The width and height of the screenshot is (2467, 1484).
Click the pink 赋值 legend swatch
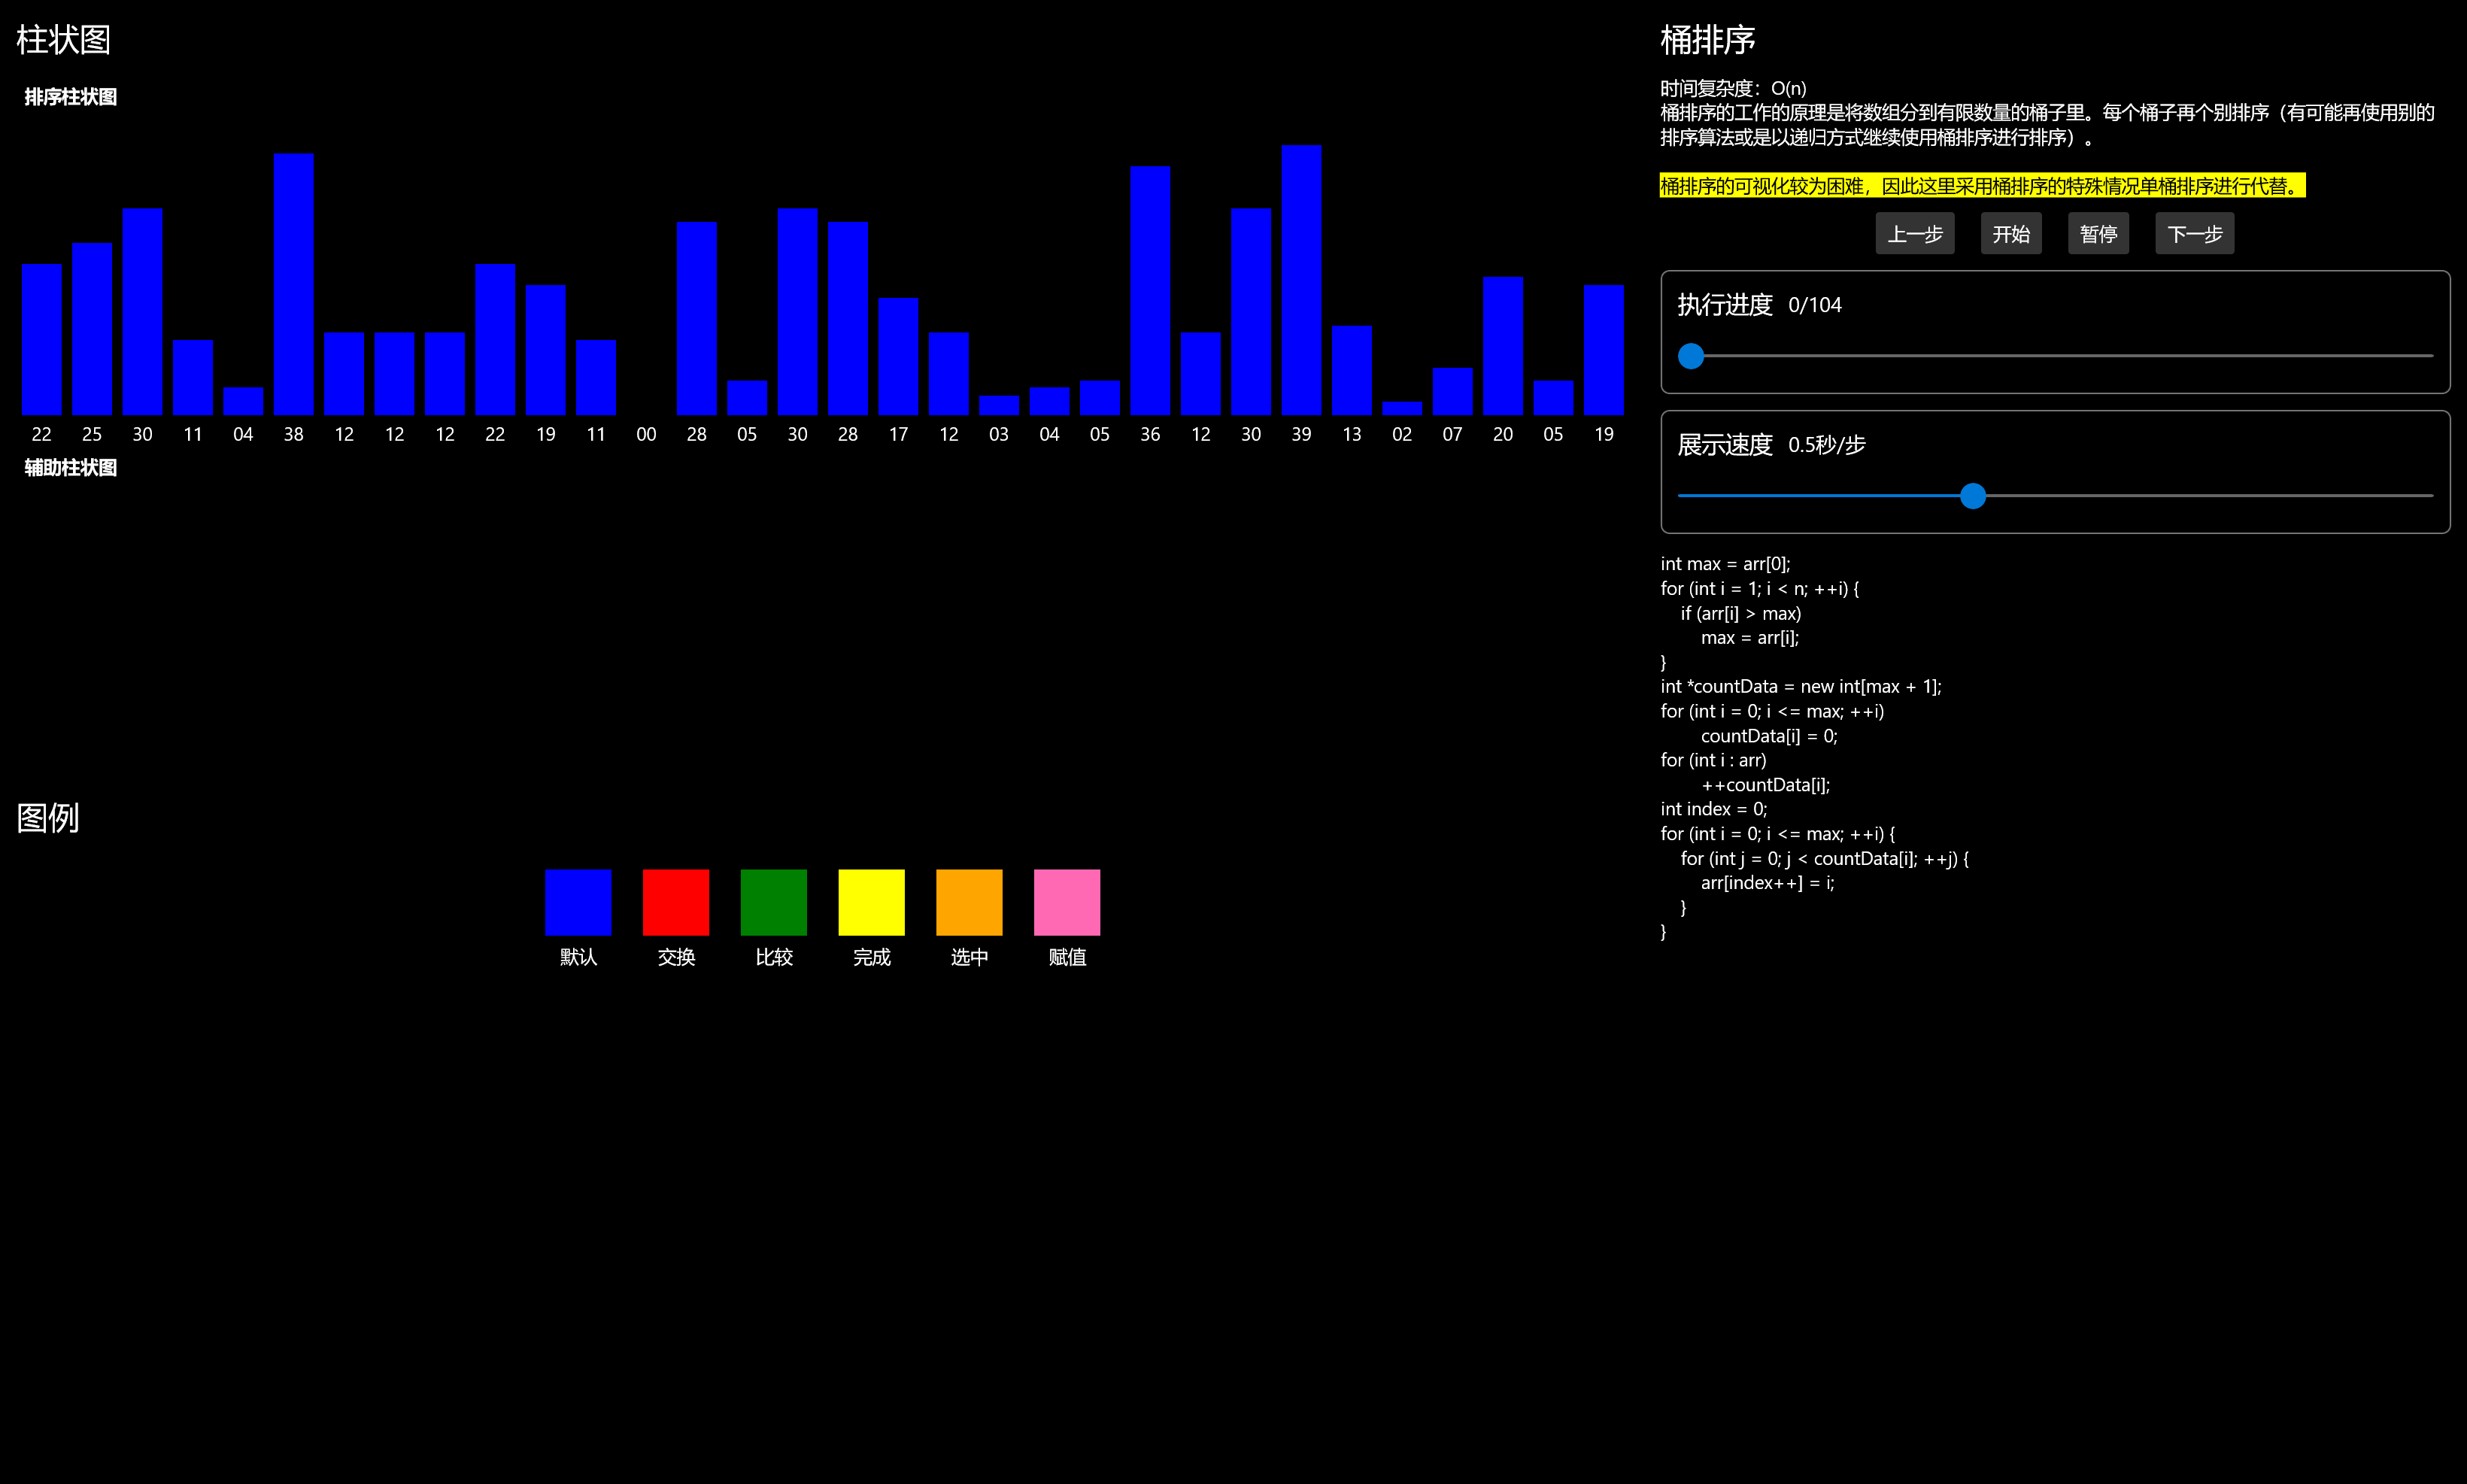(1067, 902)
